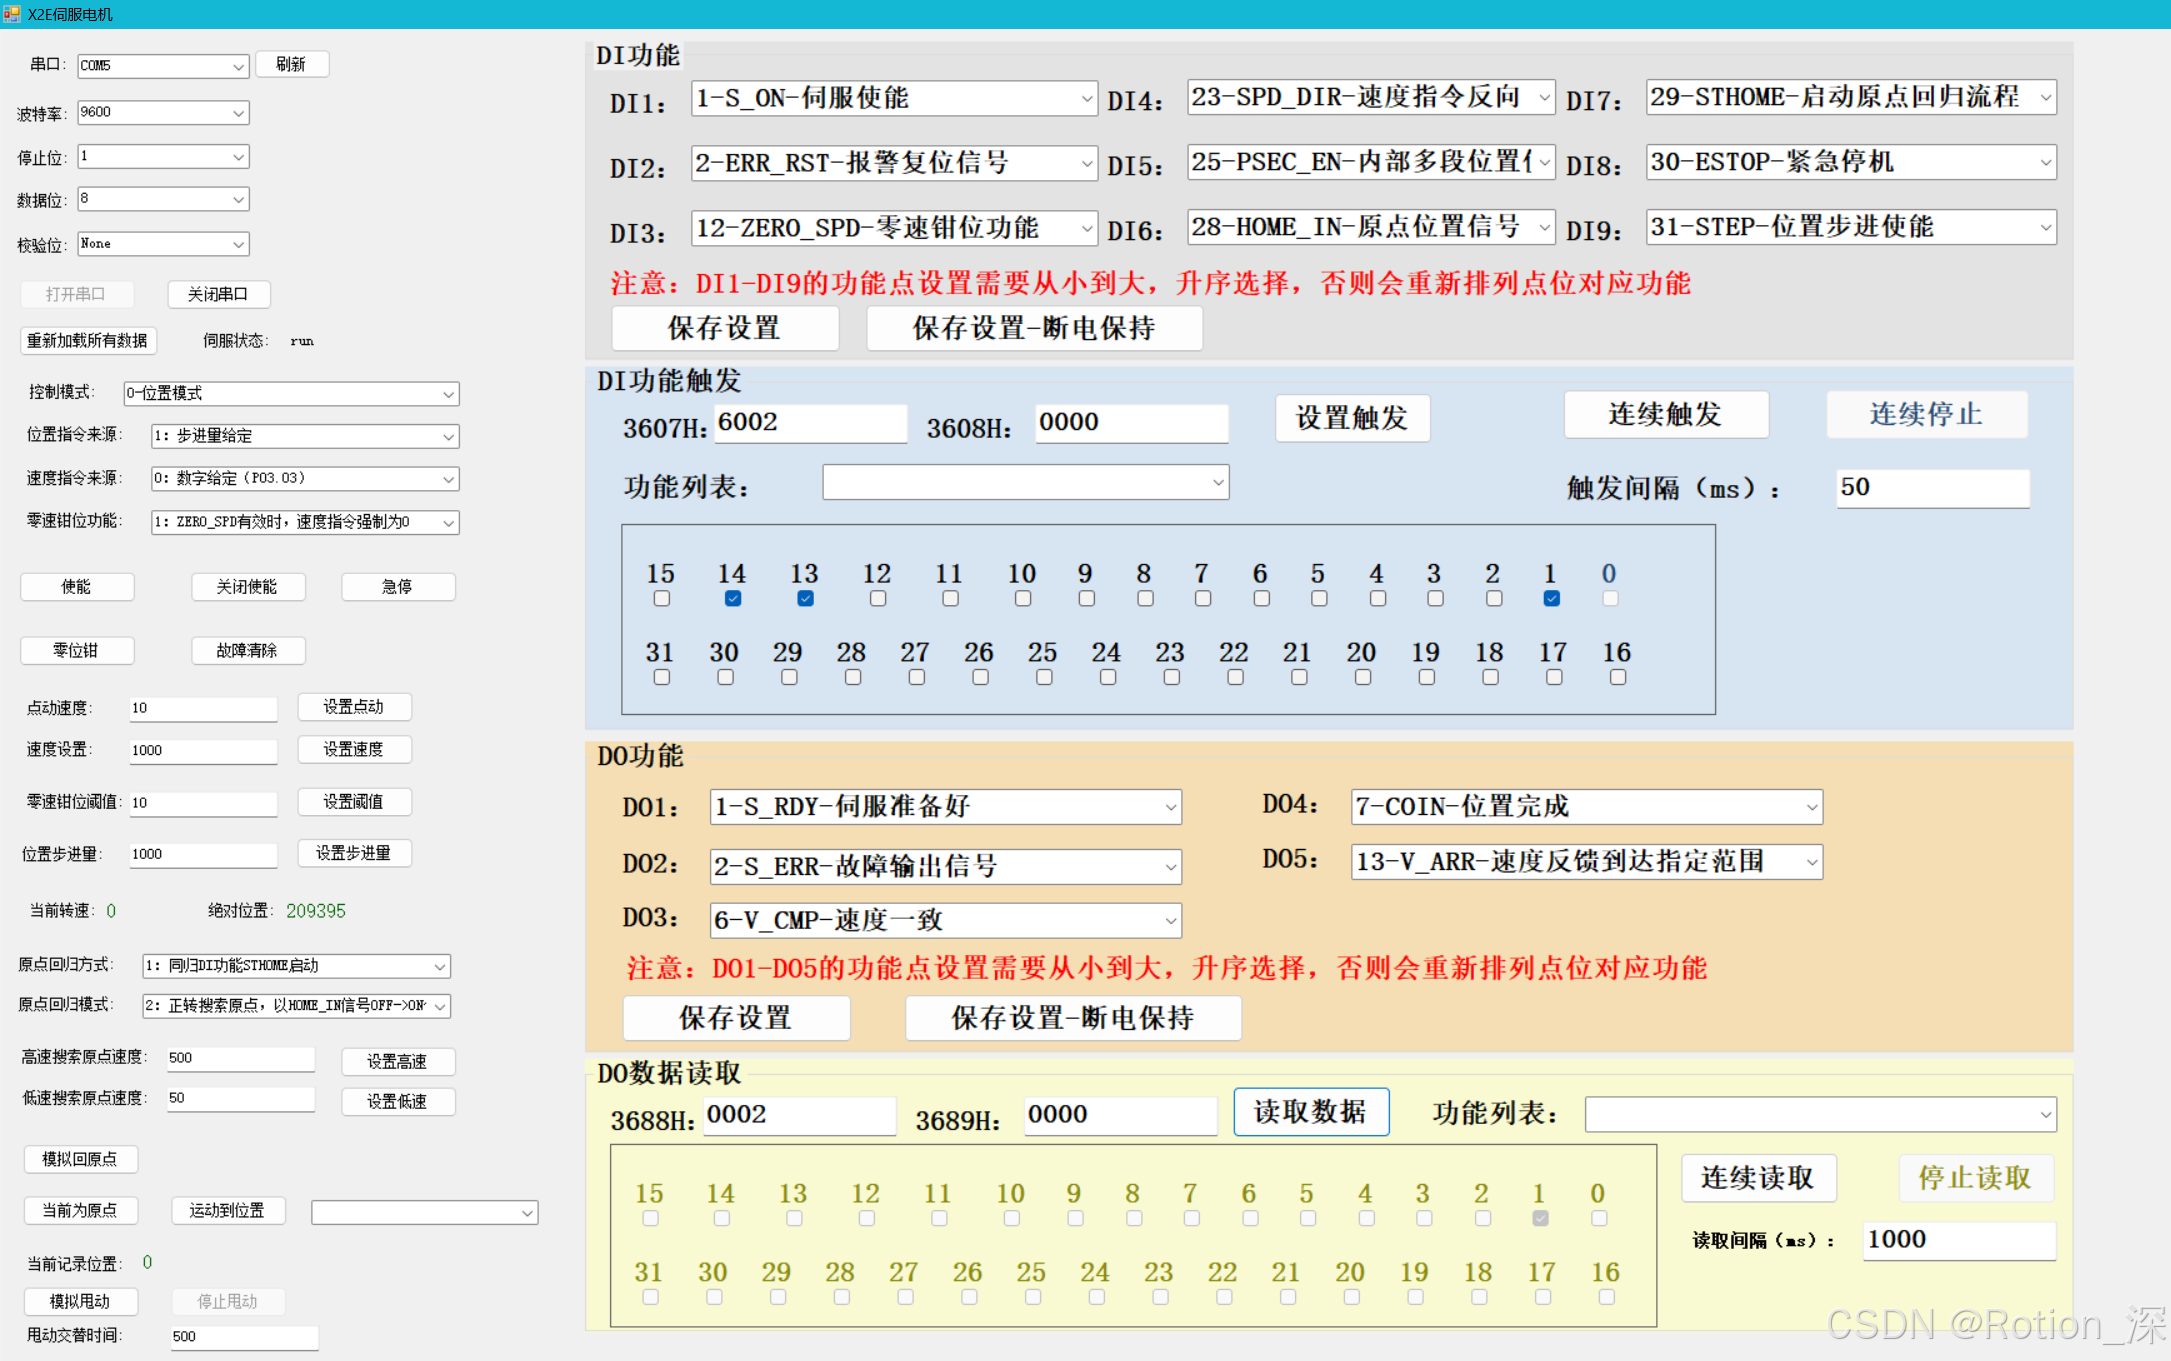The height and width of the screenshot is (1361, 2171).
Task: Click the 3607H value input field
Action: pos(809,423)
